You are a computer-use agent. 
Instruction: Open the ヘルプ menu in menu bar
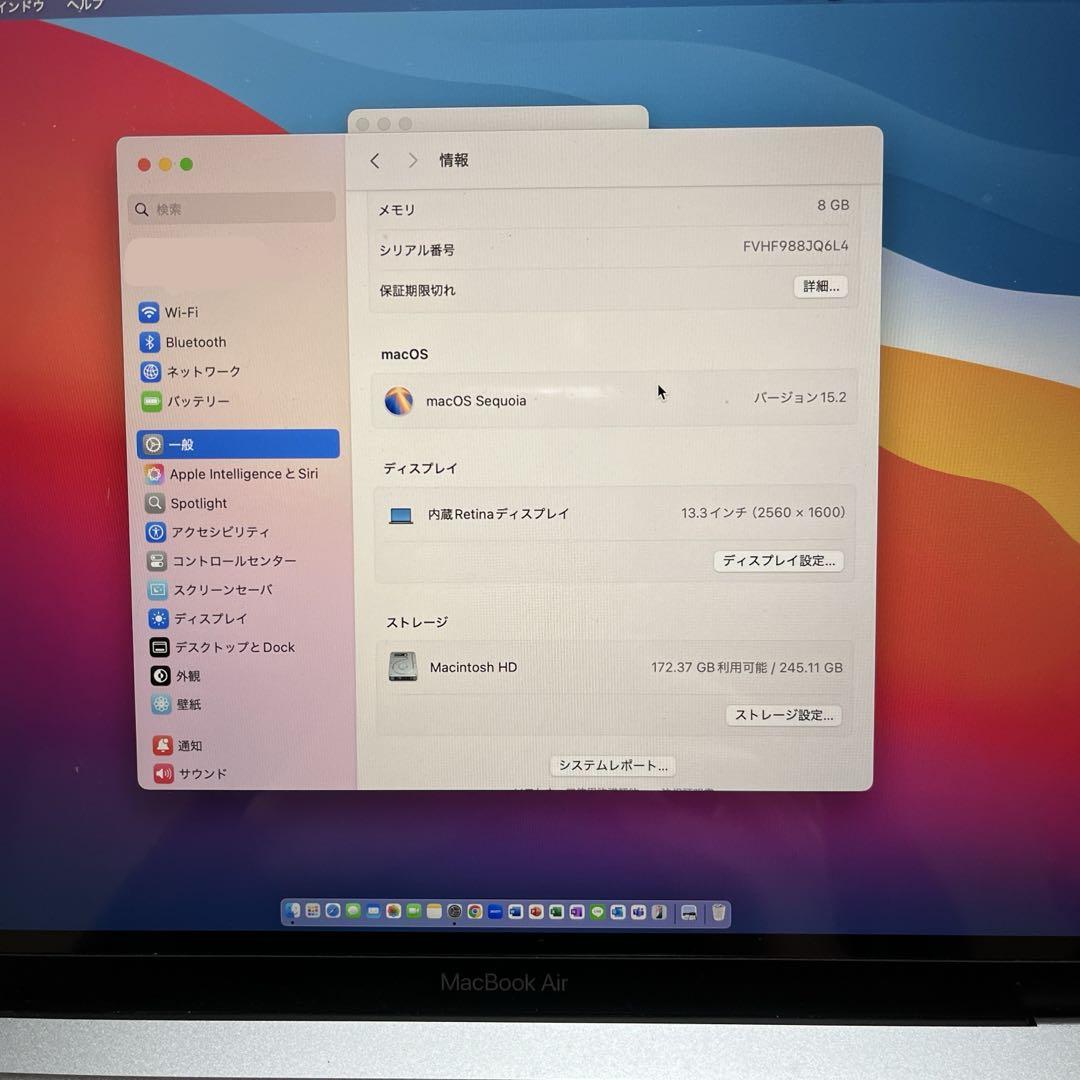[x=85, y=6]
